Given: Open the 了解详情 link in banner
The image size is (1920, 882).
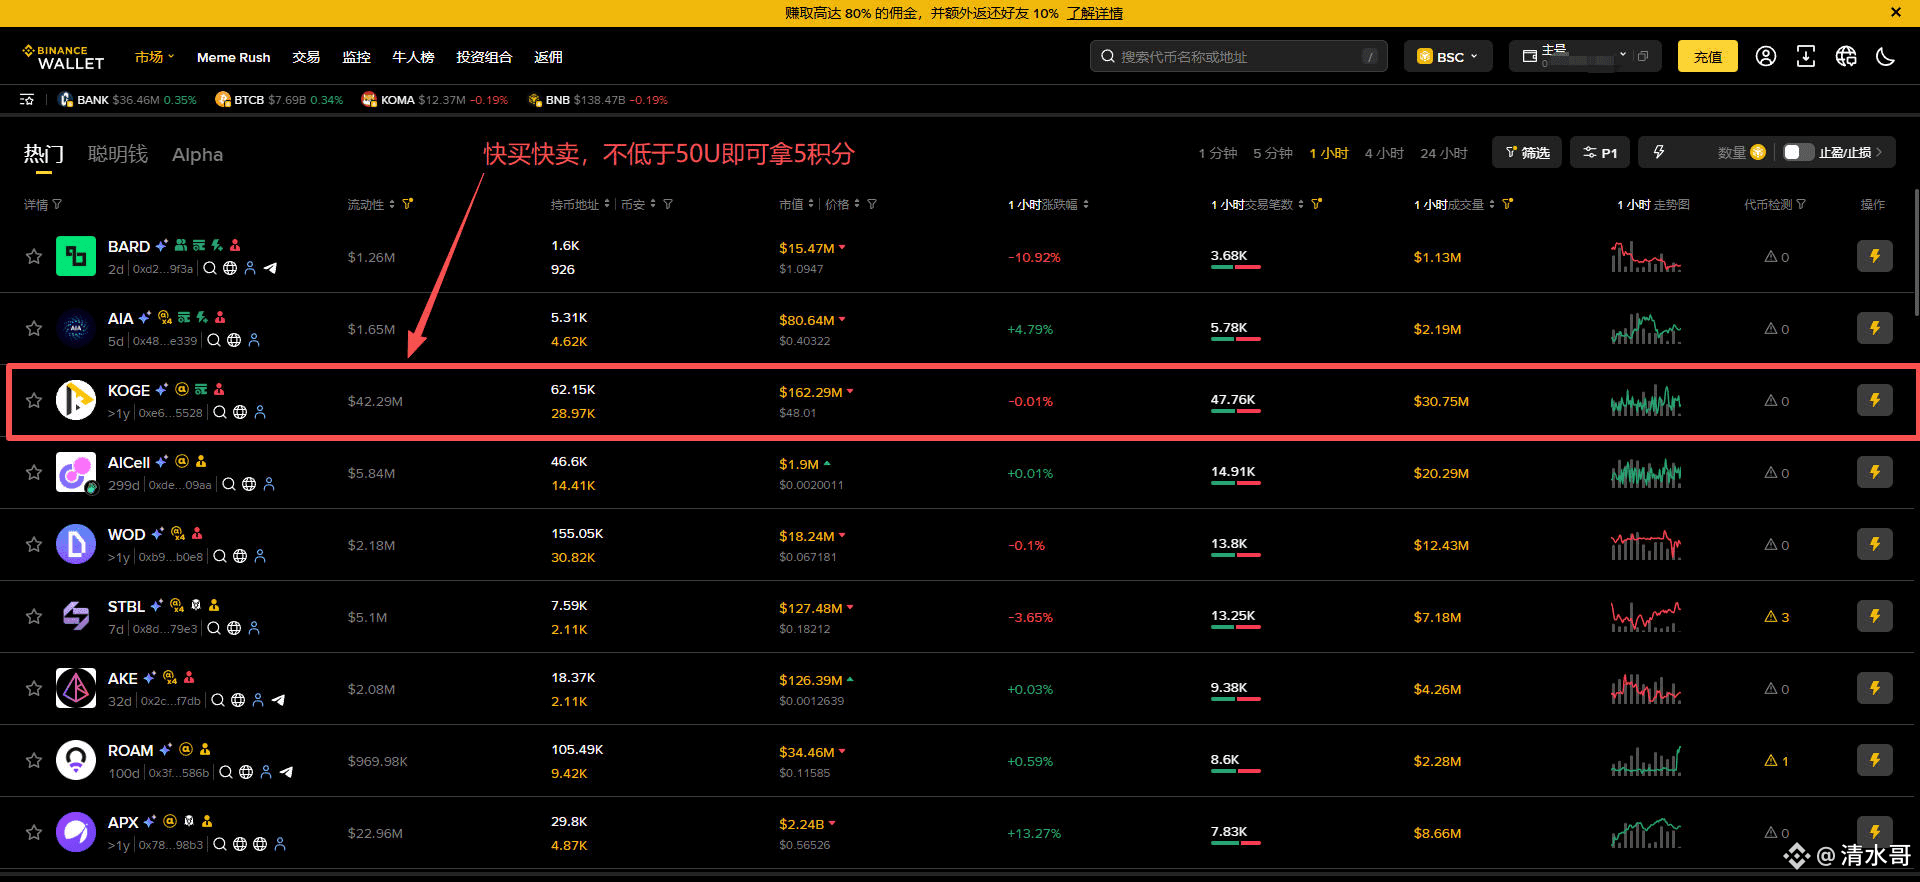Looking at the screenshot, I should [x=1094, y=13].
